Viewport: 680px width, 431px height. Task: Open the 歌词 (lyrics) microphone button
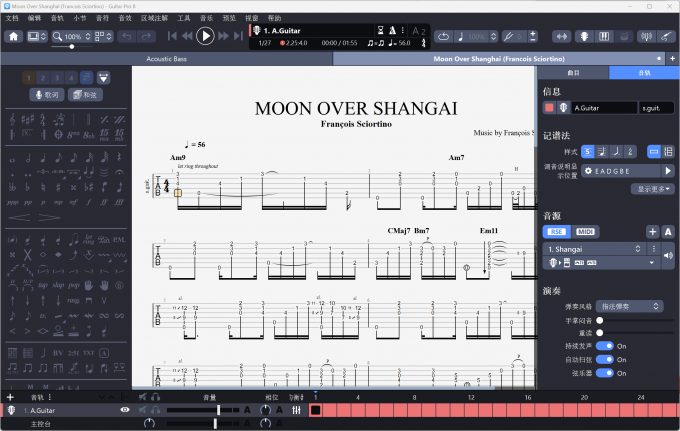coord(45,94)
